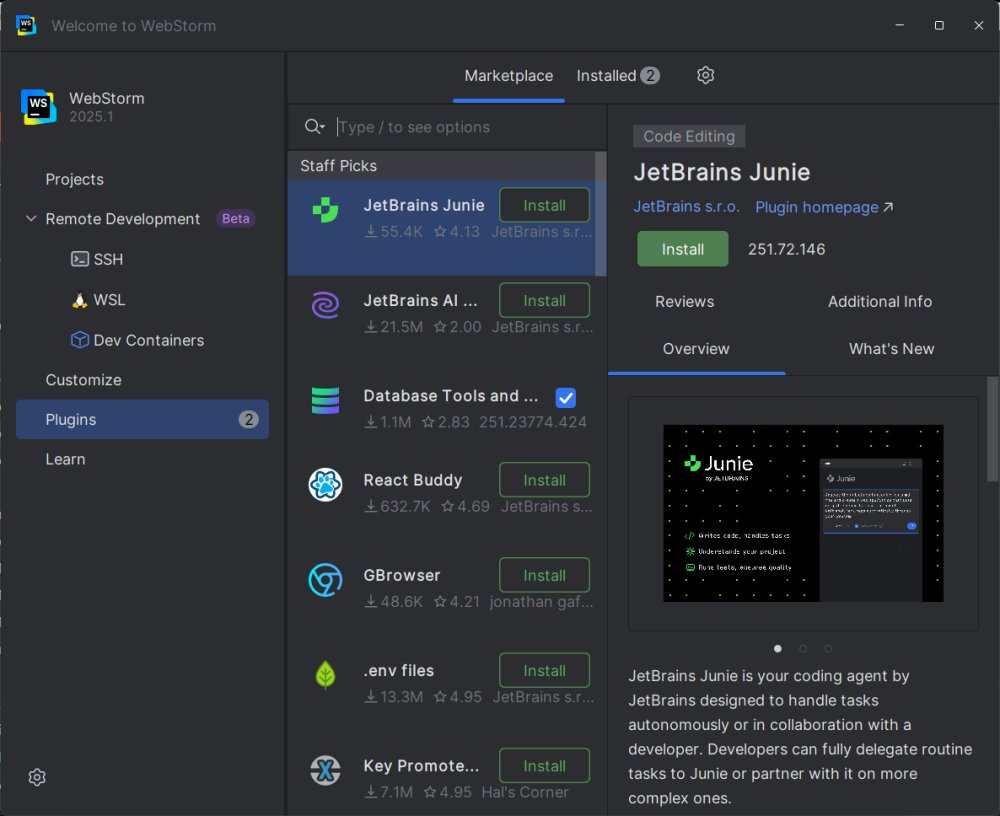Open the Additional Info tab
Viewport: 1000px width, 816px height.
tap(879, 301)
